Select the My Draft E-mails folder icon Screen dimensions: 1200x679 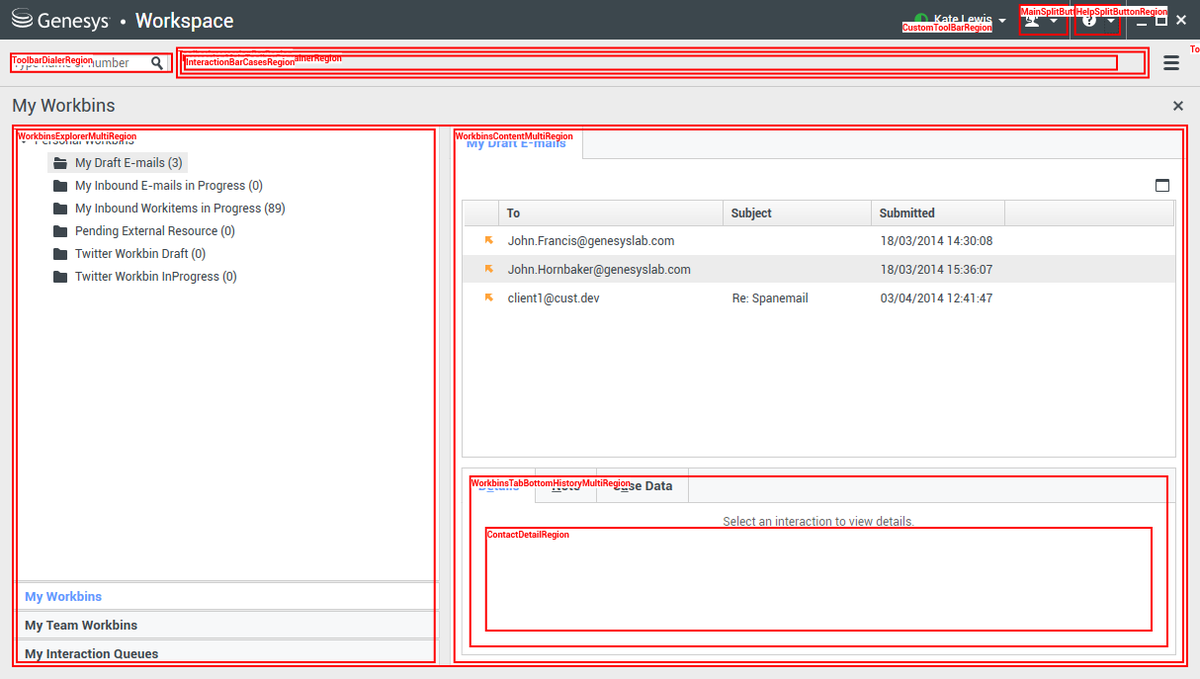point(60,163)
